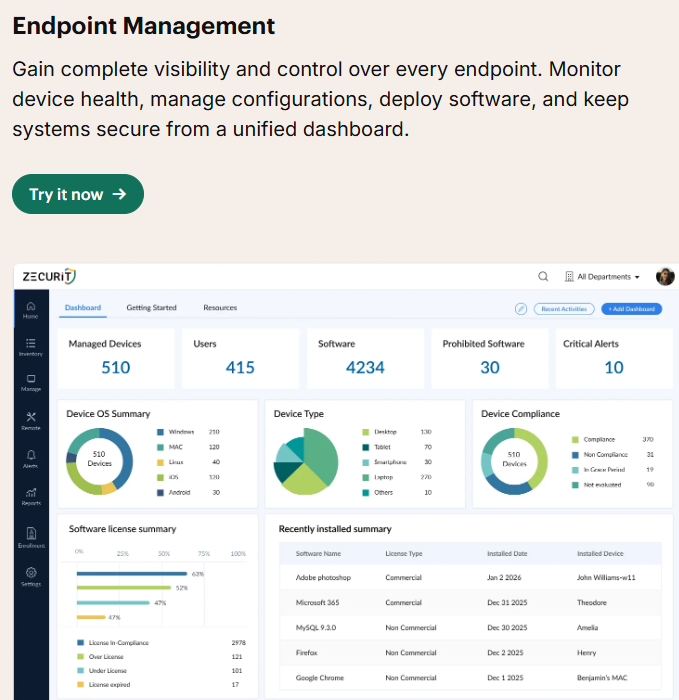Click the edit dashboard pencil icon

click(521, 309)
